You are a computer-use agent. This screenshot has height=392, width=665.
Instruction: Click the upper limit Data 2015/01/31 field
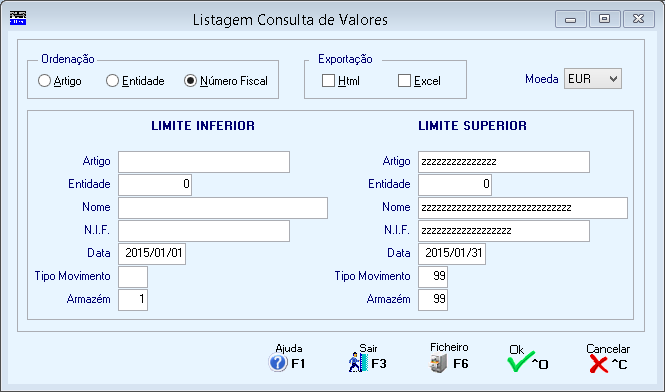[452, 254]
